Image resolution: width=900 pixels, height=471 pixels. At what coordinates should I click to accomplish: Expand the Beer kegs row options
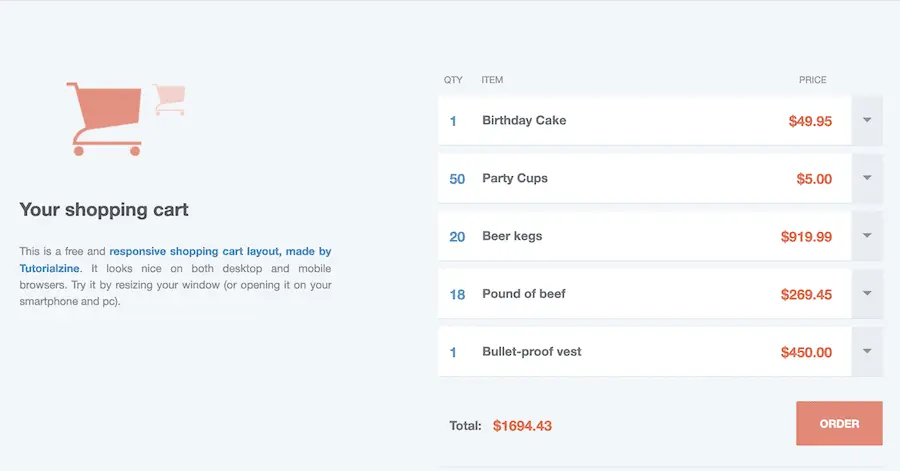[x=867, y=237]
